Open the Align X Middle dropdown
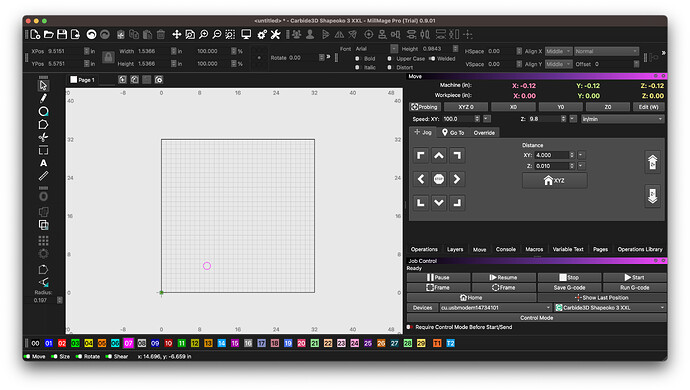This screenshot has height=390, width=690. (x=558, y=52)
